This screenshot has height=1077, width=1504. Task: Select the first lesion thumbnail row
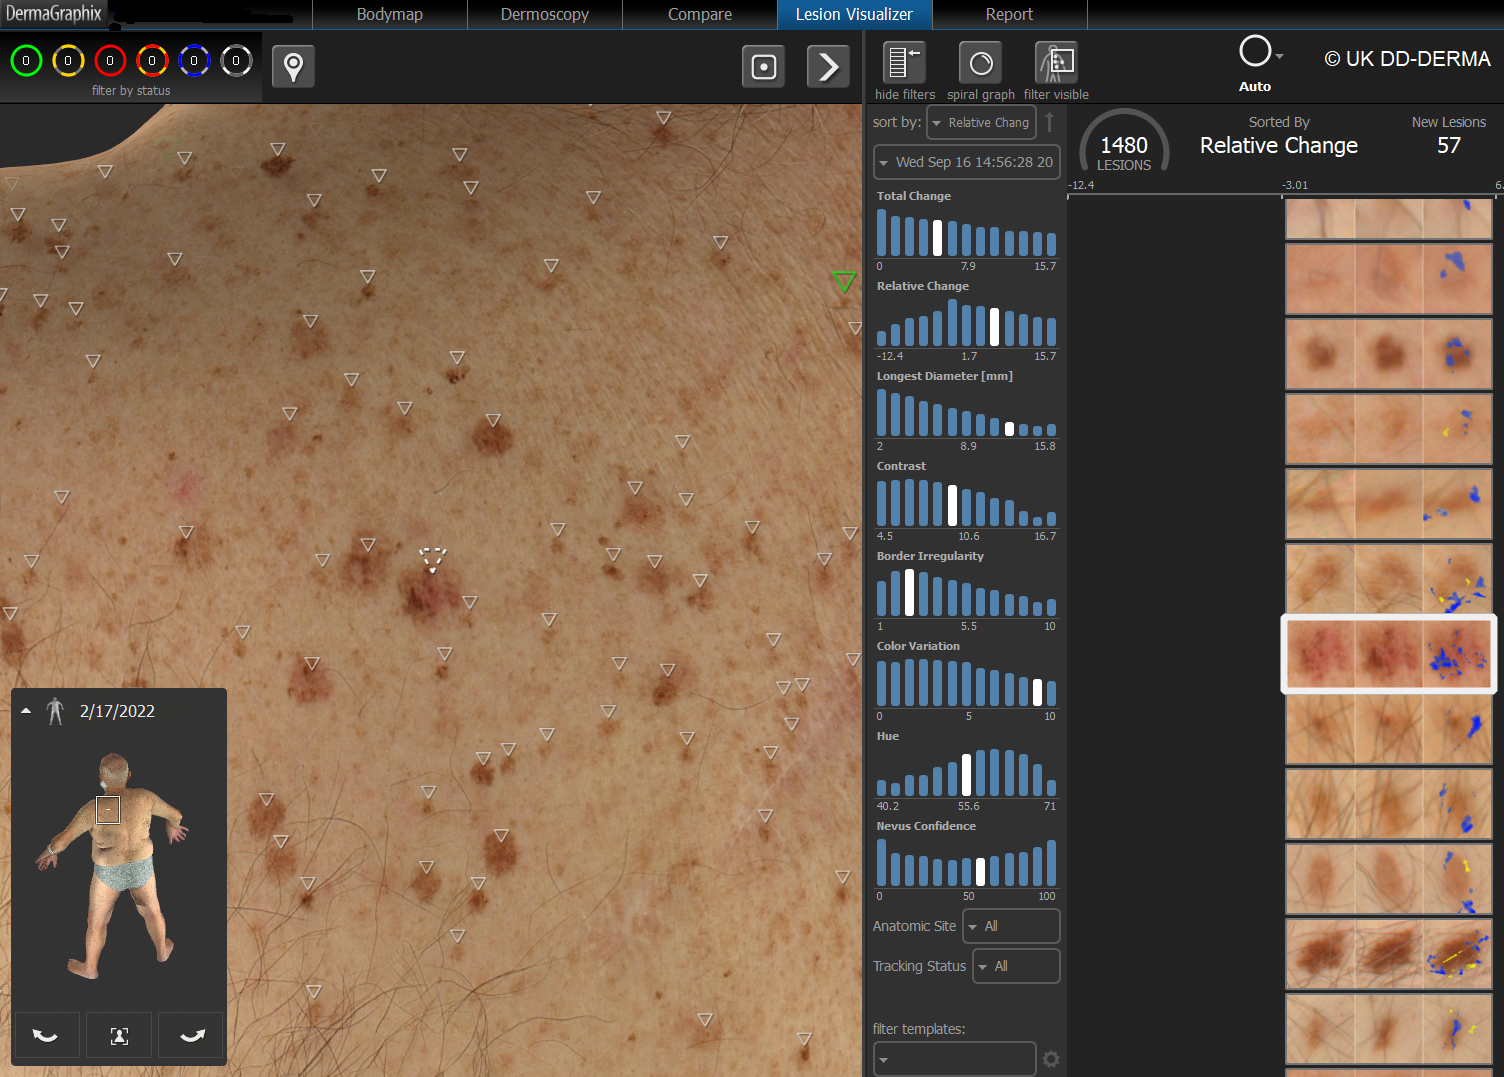1389,219
